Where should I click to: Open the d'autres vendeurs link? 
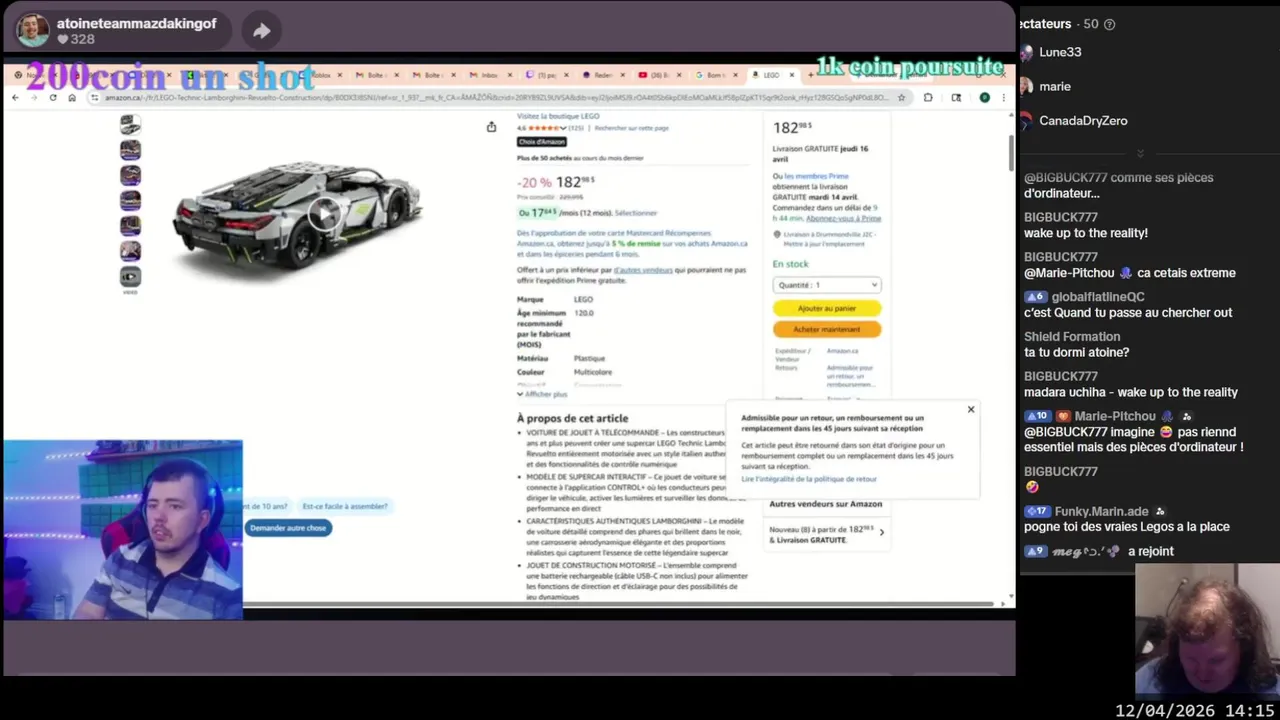click(x=643, y=270)
